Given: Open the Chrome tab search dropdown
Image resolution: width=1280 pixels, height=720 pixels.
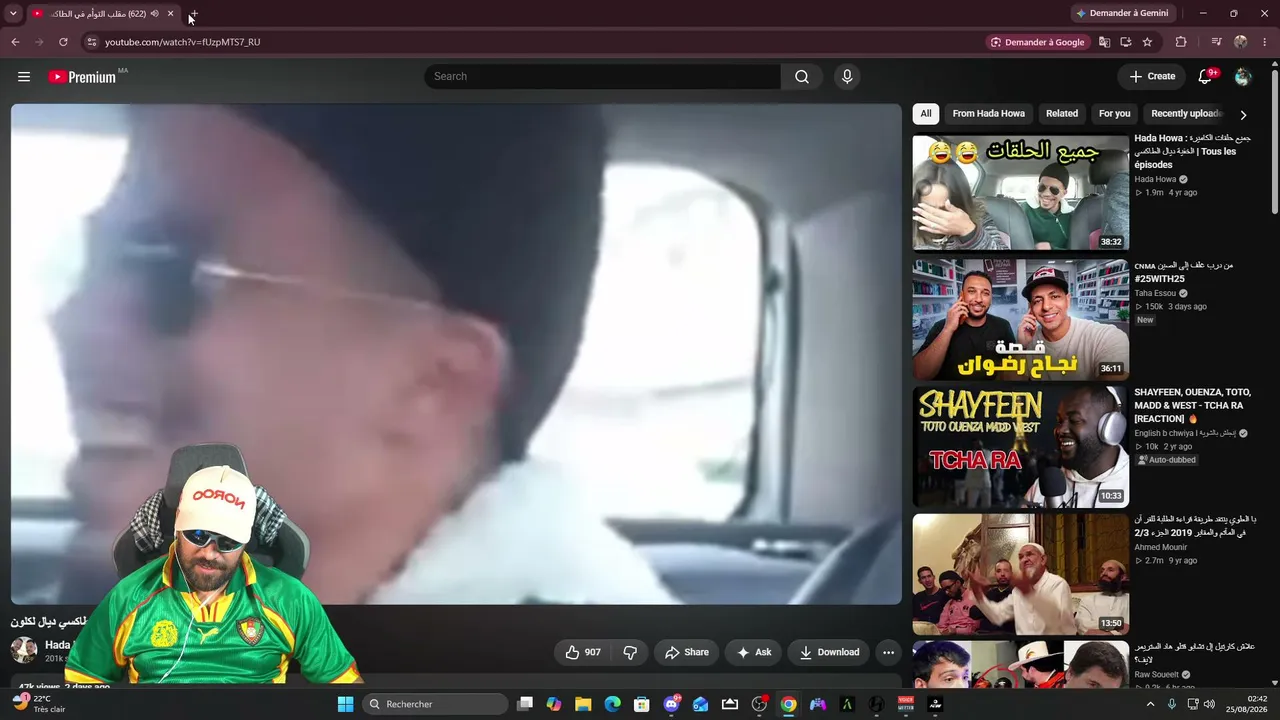Looking at the screenshot, I should point(13,14).
